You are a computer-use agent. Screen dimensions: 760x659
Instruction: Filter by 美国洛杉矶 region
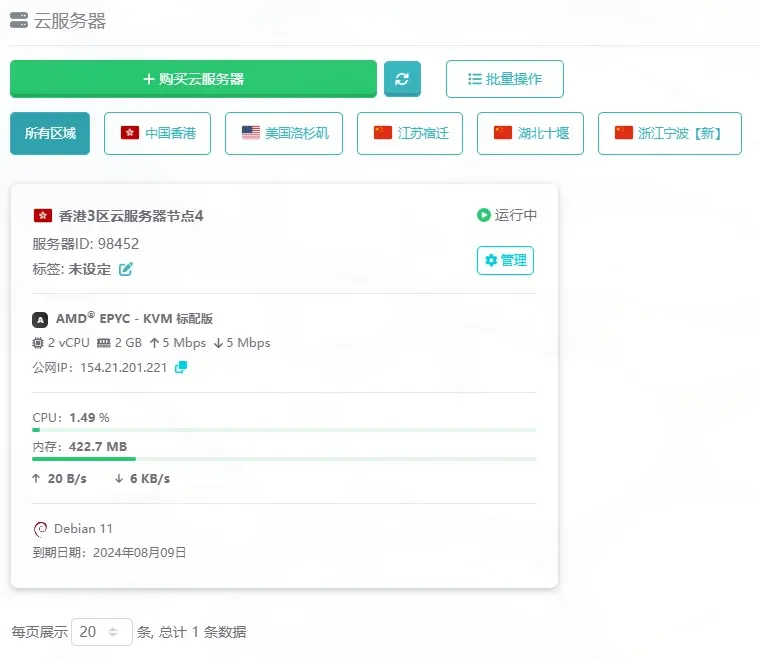pos(284,133)
